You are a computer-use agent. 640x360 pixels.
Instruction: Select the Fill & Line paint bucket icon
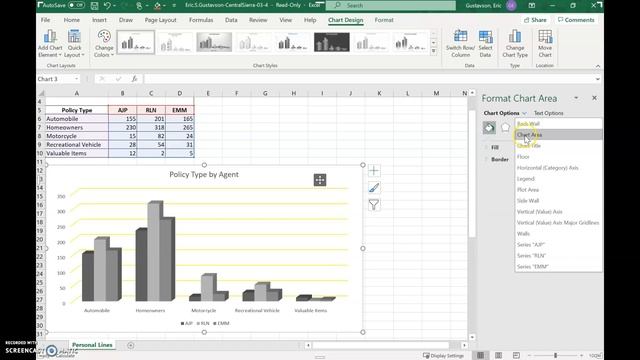[x=489, y=128]
